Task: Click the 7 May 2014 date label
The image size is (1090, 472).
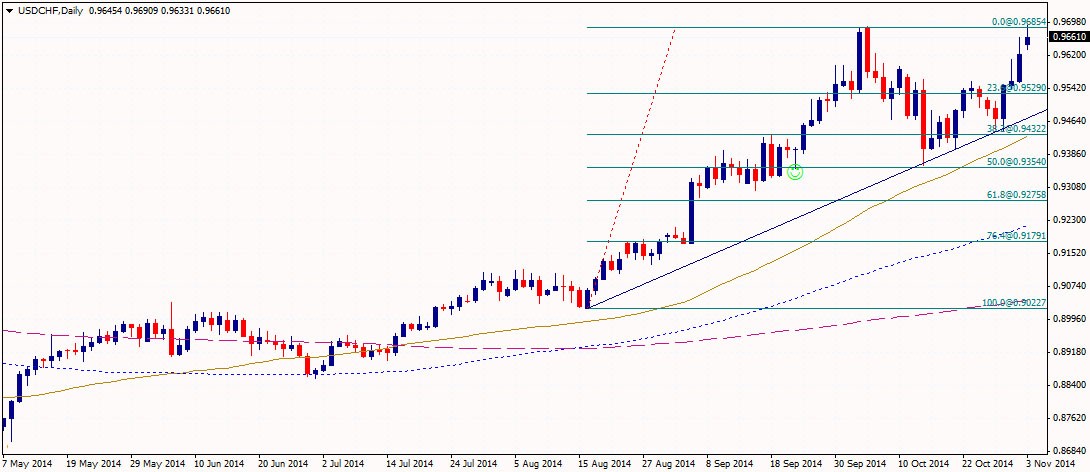Action: [27, 464]
